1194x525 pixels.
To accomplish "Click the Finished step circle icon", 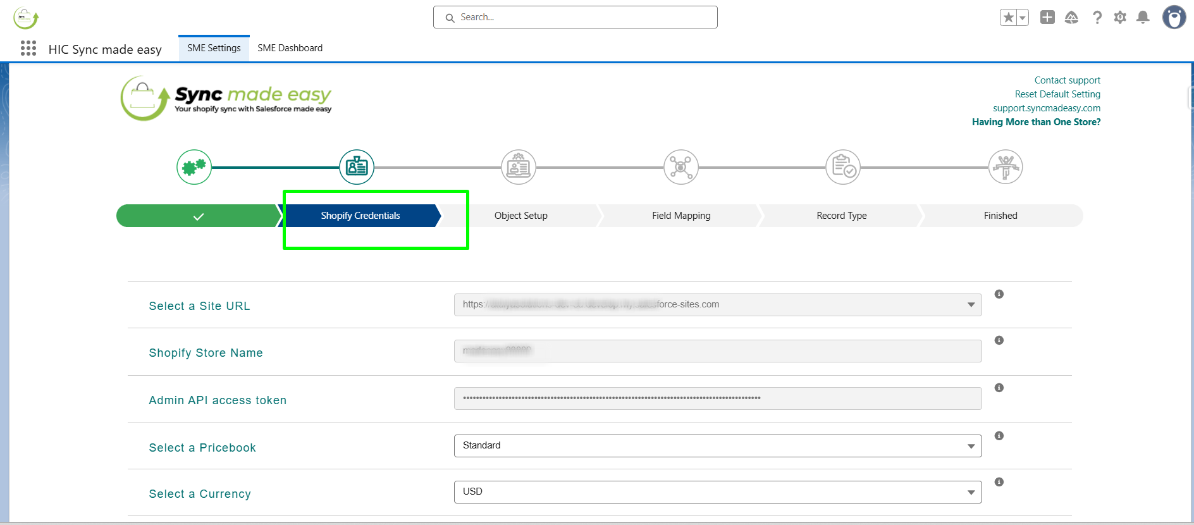I will [x=1005, y=166].
